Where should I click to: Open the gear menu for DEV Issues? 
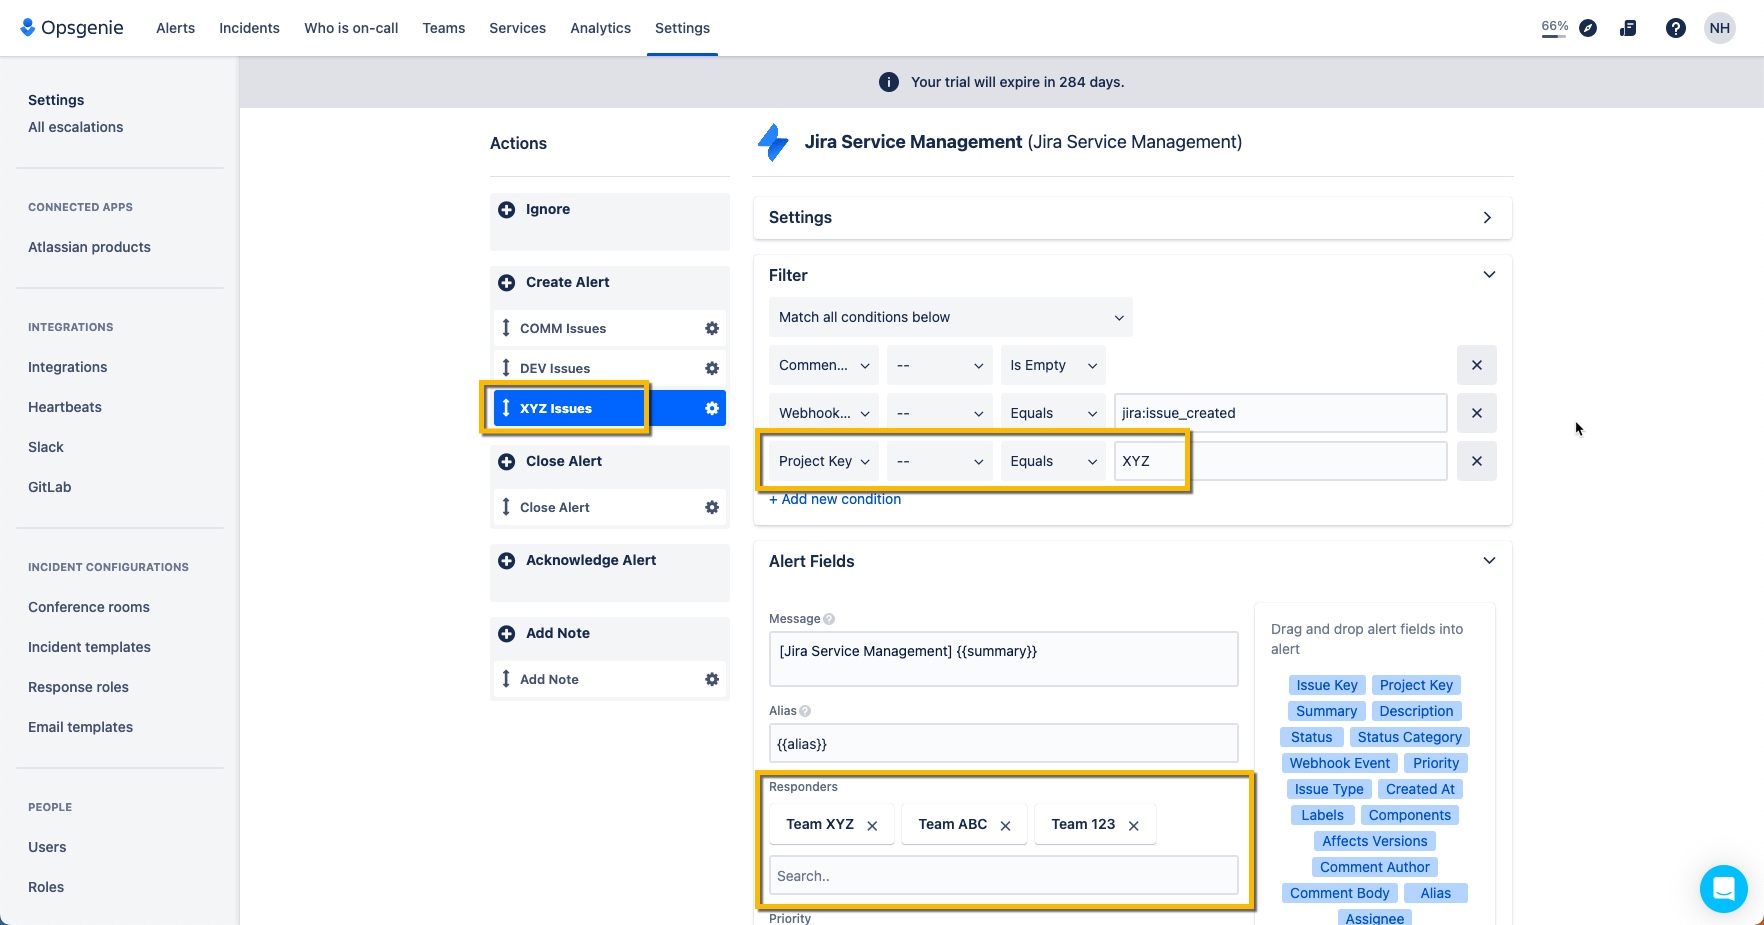pyautogui.click(x=712, y=368)
